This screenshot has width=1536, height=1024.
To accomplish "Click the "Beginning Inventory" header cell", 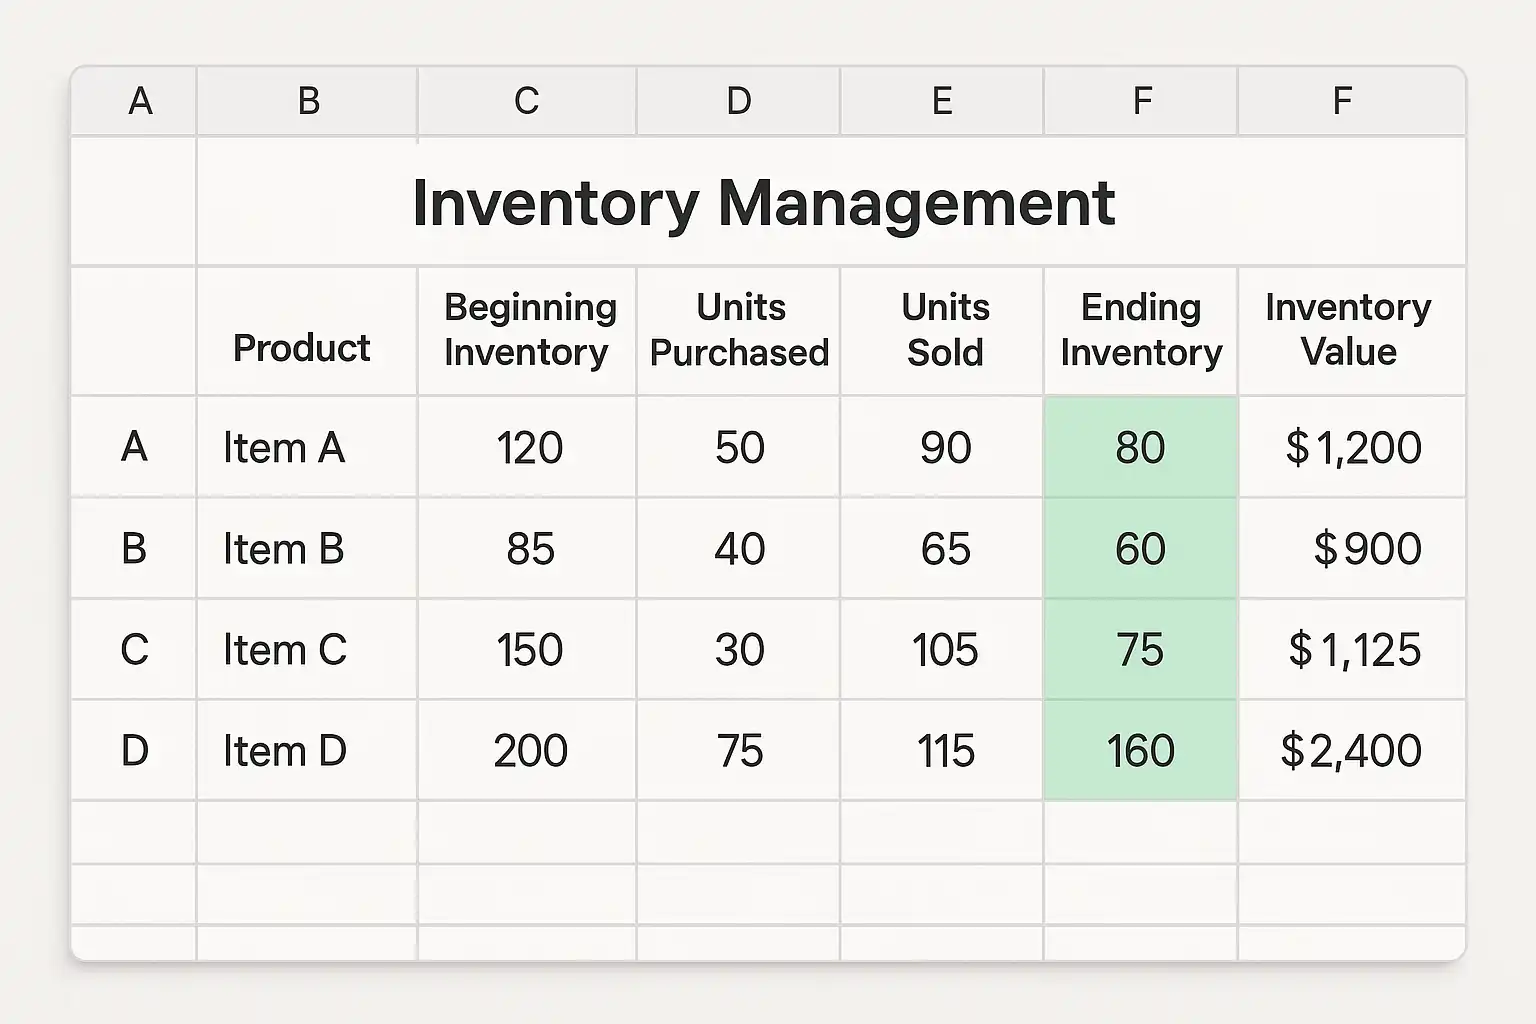I will 528,330.
